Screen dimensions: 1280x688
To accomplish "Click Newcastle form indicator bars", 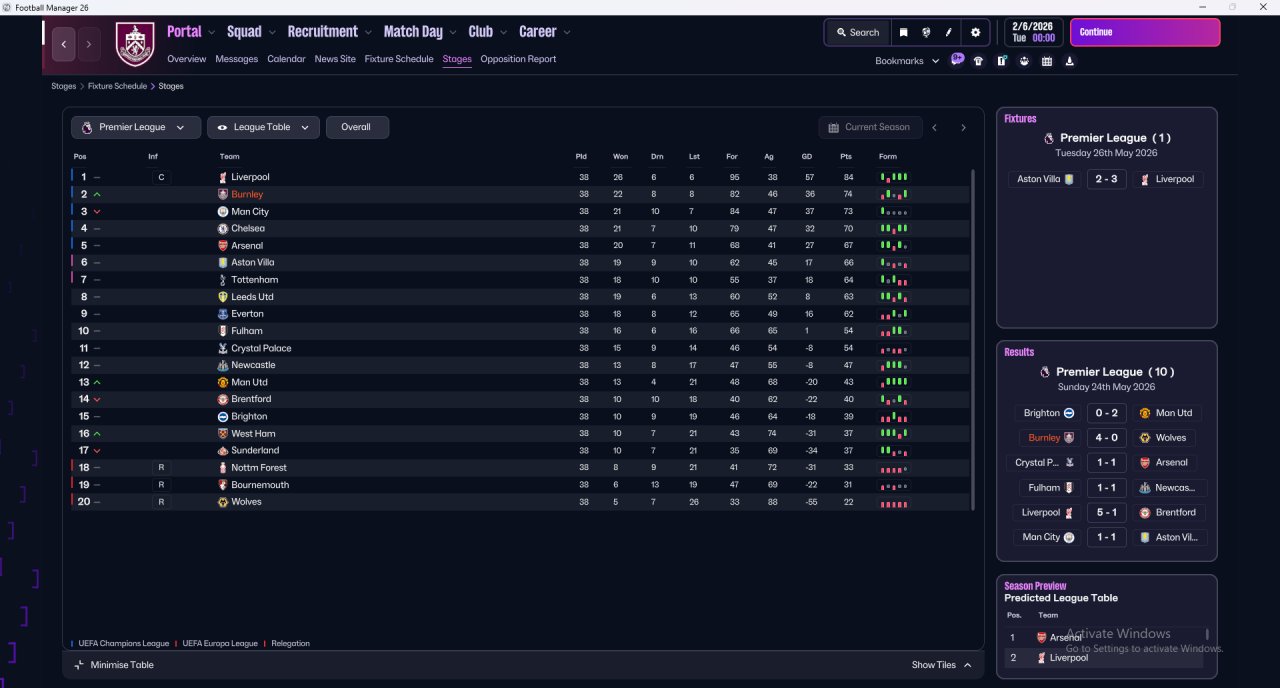I will point(894,366).
